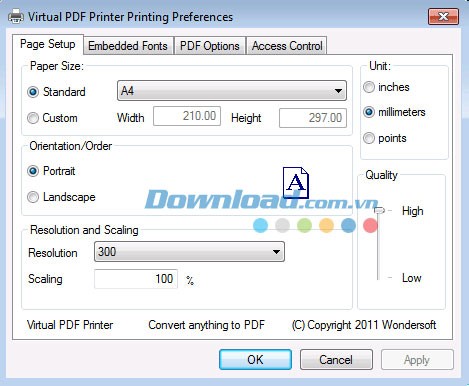Screen dimensions: 469x386
Task: Open the PDF Options tab
Action: click(x=210, y=46)
